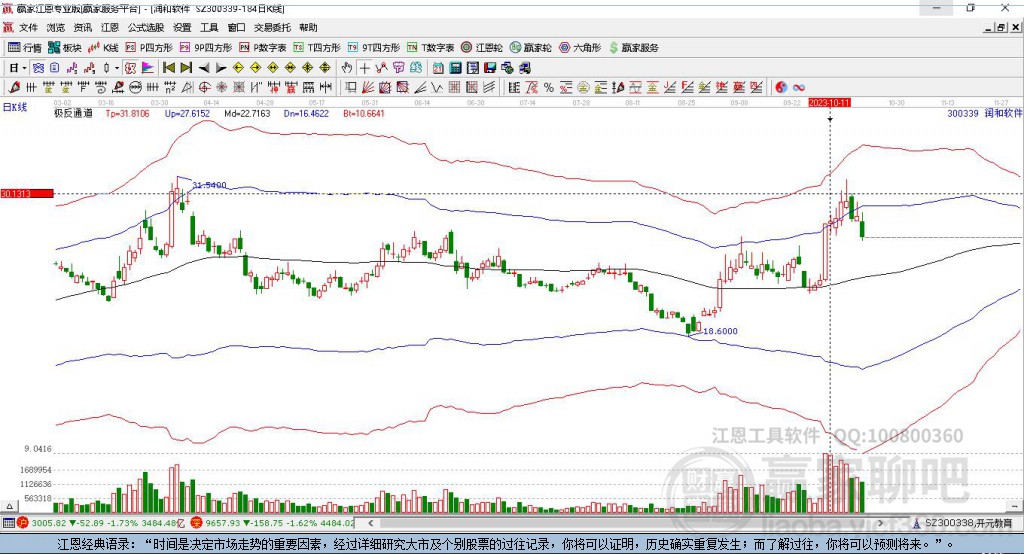1024x554 pixels.
Task: Expand using down triangle at bottom right
Action: click(1015, 506)
